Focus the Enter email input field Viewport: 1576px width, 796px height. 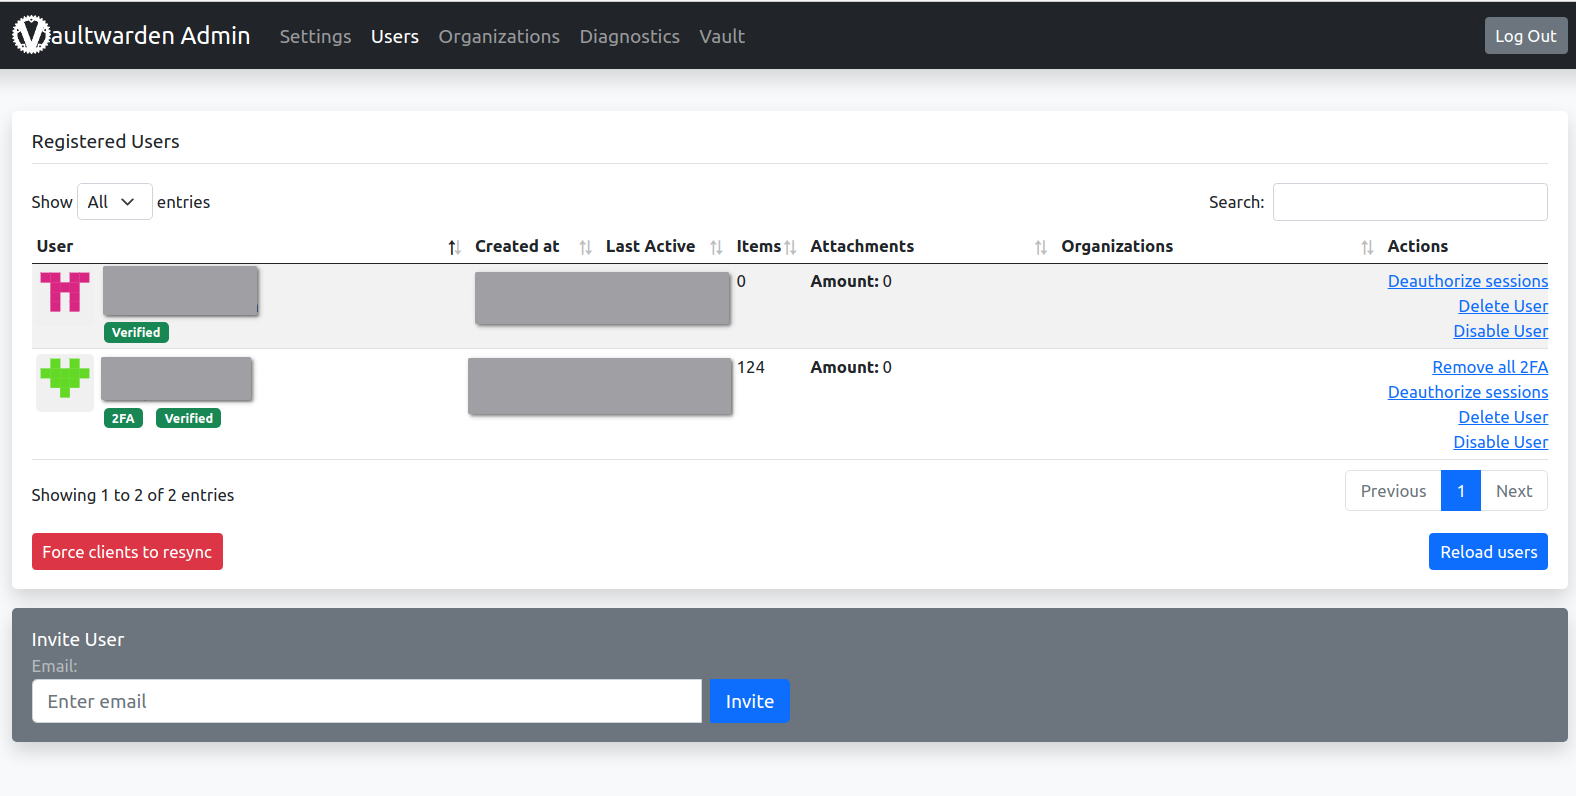point(366,701)
